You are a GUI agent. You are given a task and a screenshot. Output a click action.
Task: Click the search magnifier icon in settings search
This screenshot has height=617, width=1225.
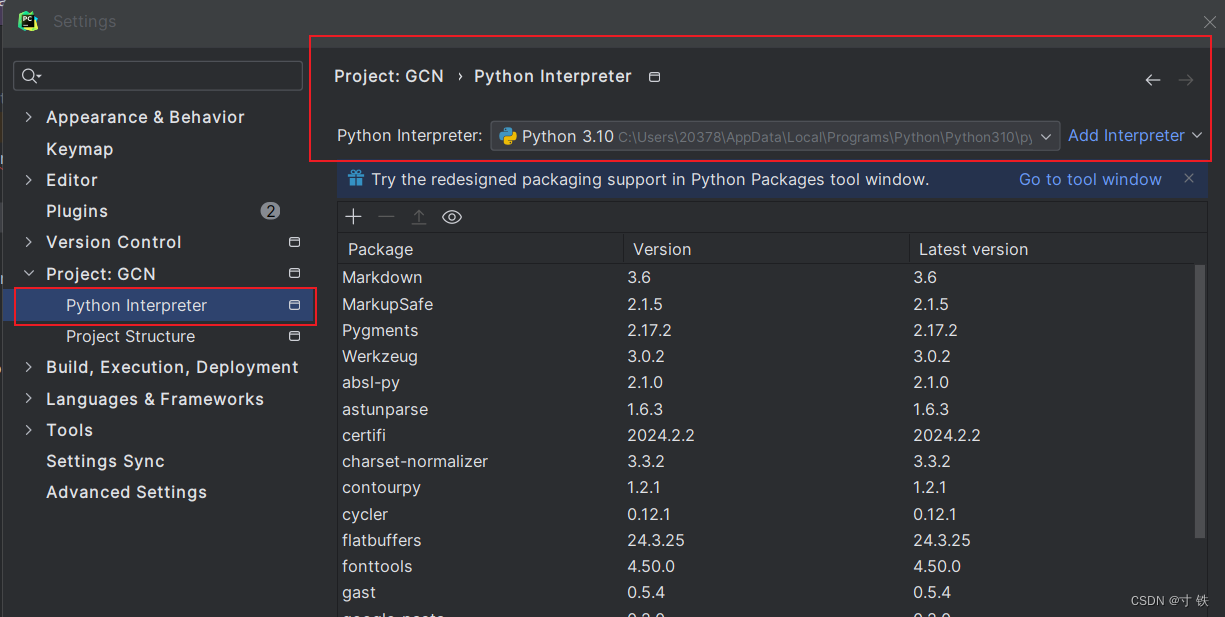(x=31, y=76)
